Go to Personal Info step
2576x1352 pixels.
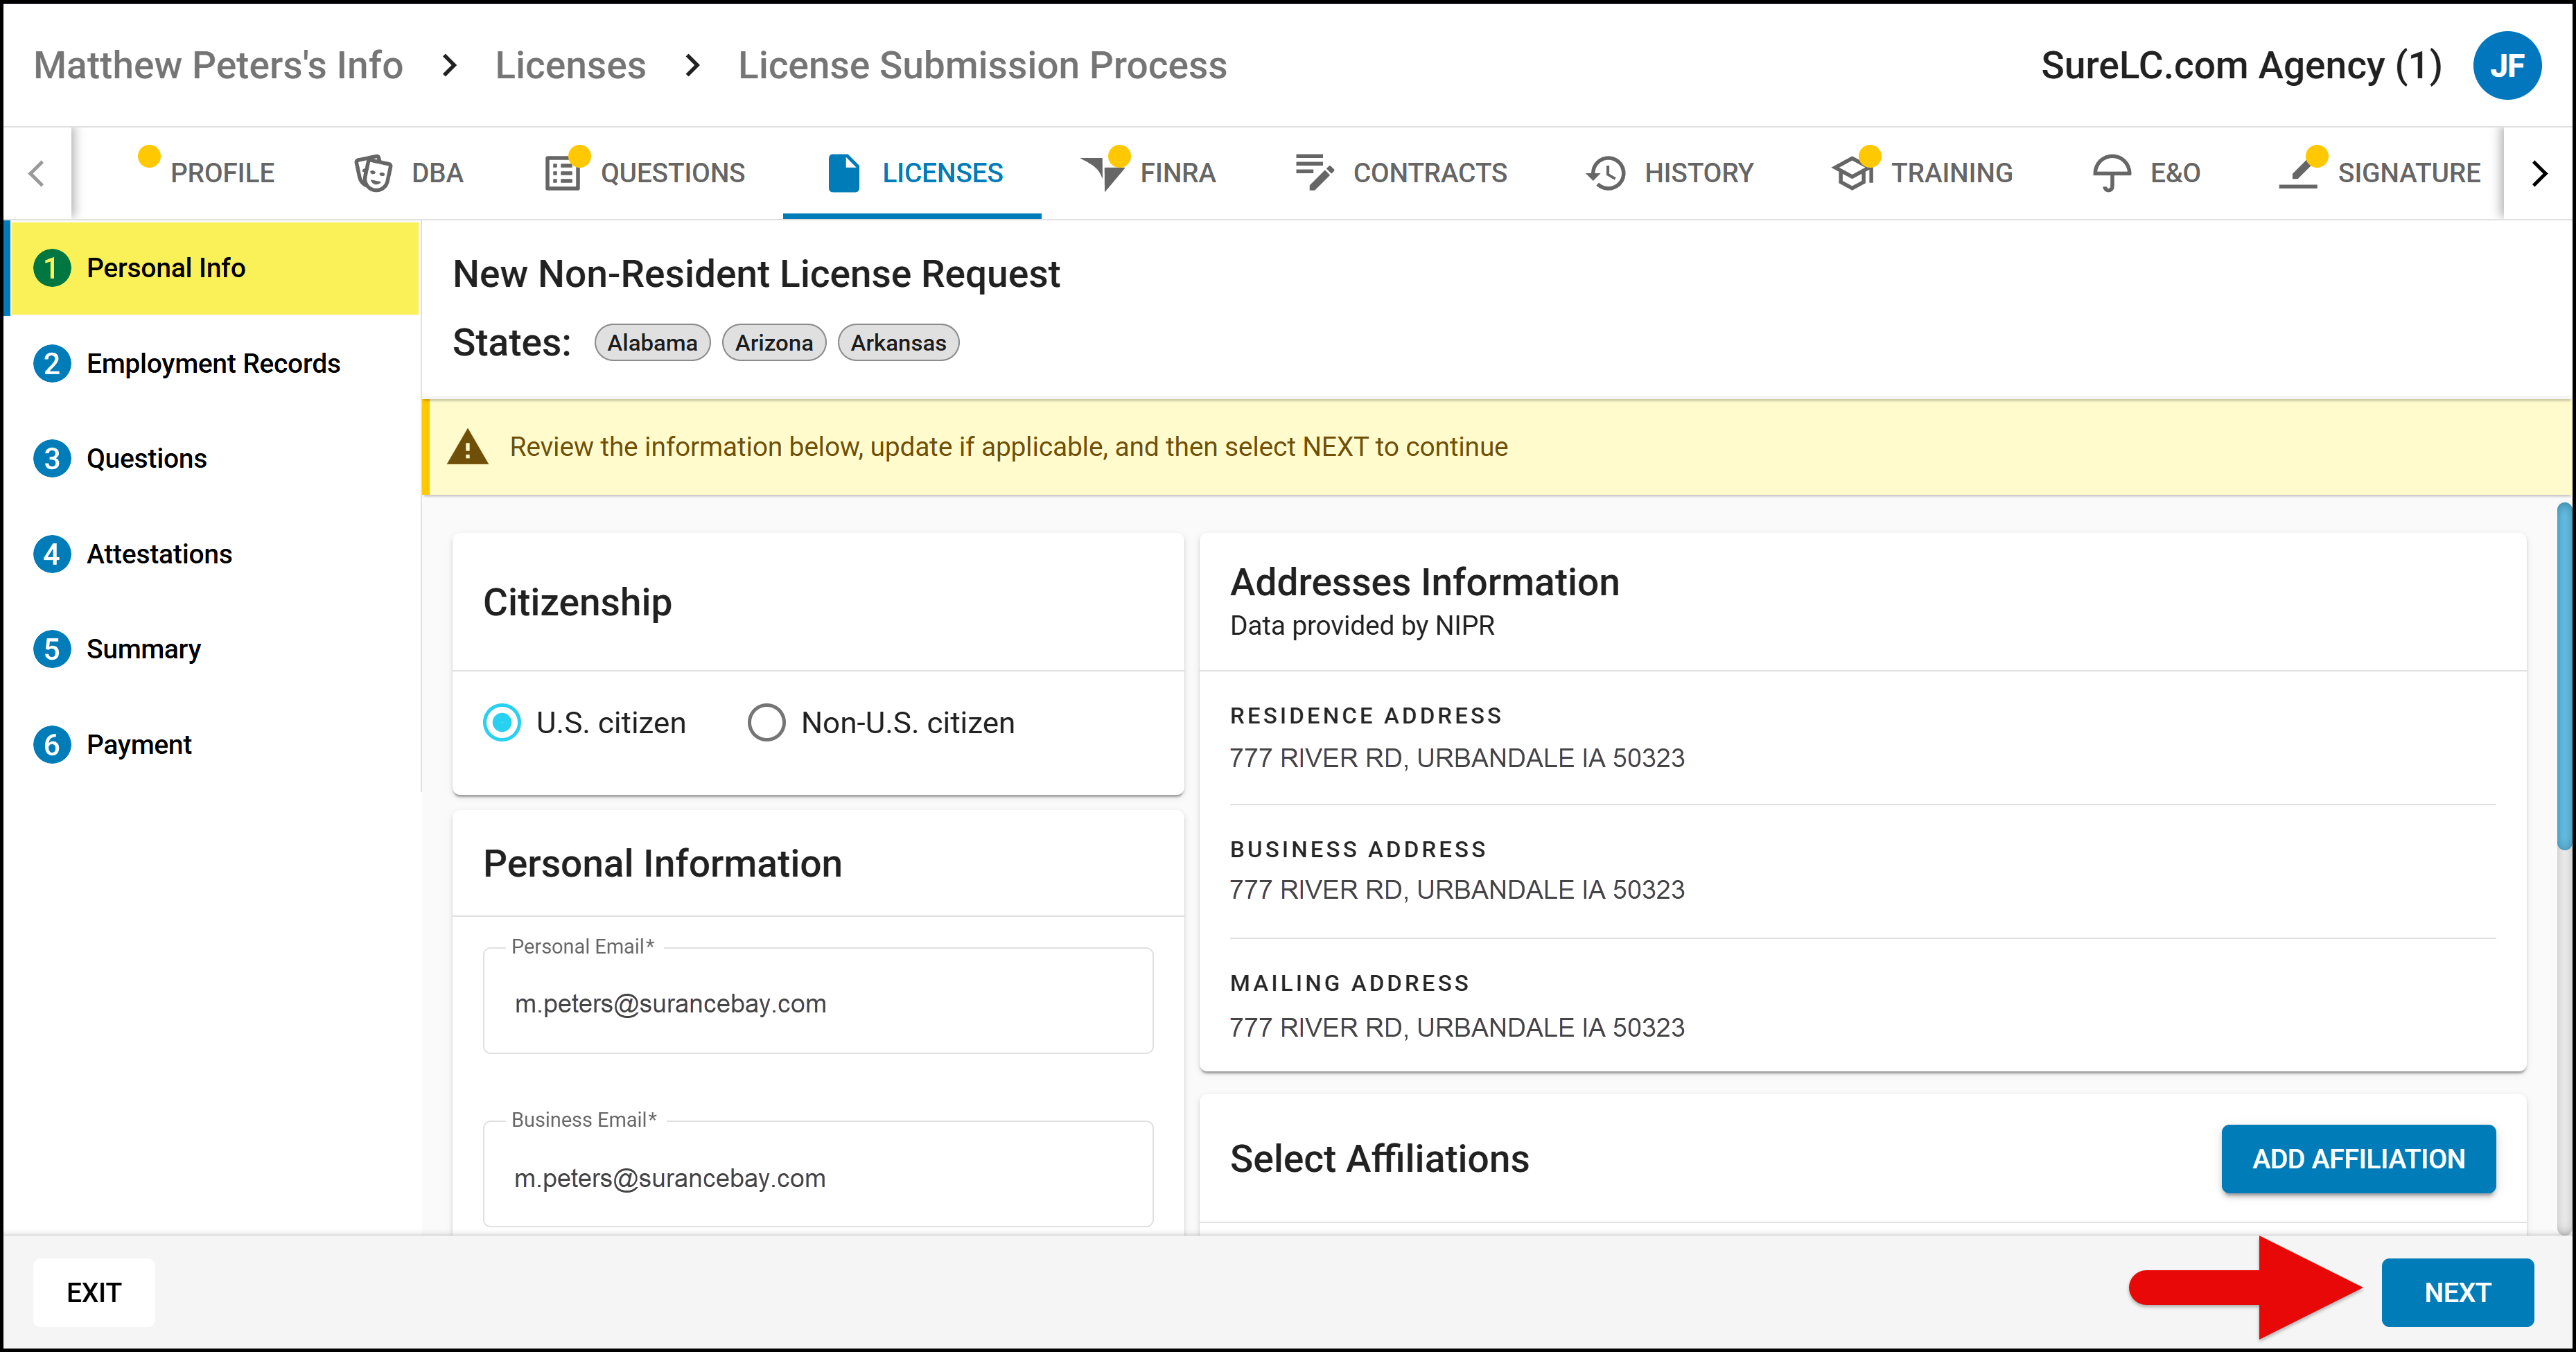pyautogui.click(x=212, y=268)
